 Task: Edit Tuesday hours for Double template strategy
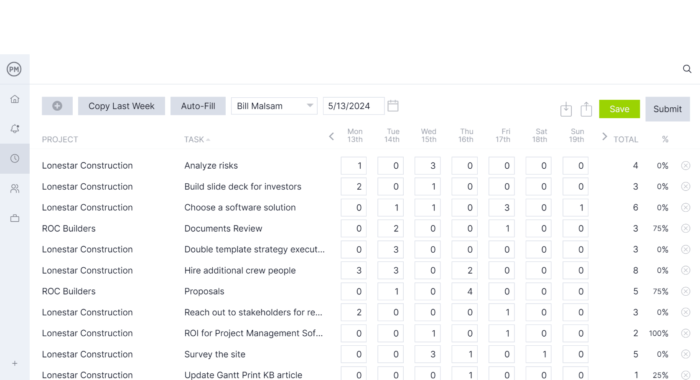(391, 250)
